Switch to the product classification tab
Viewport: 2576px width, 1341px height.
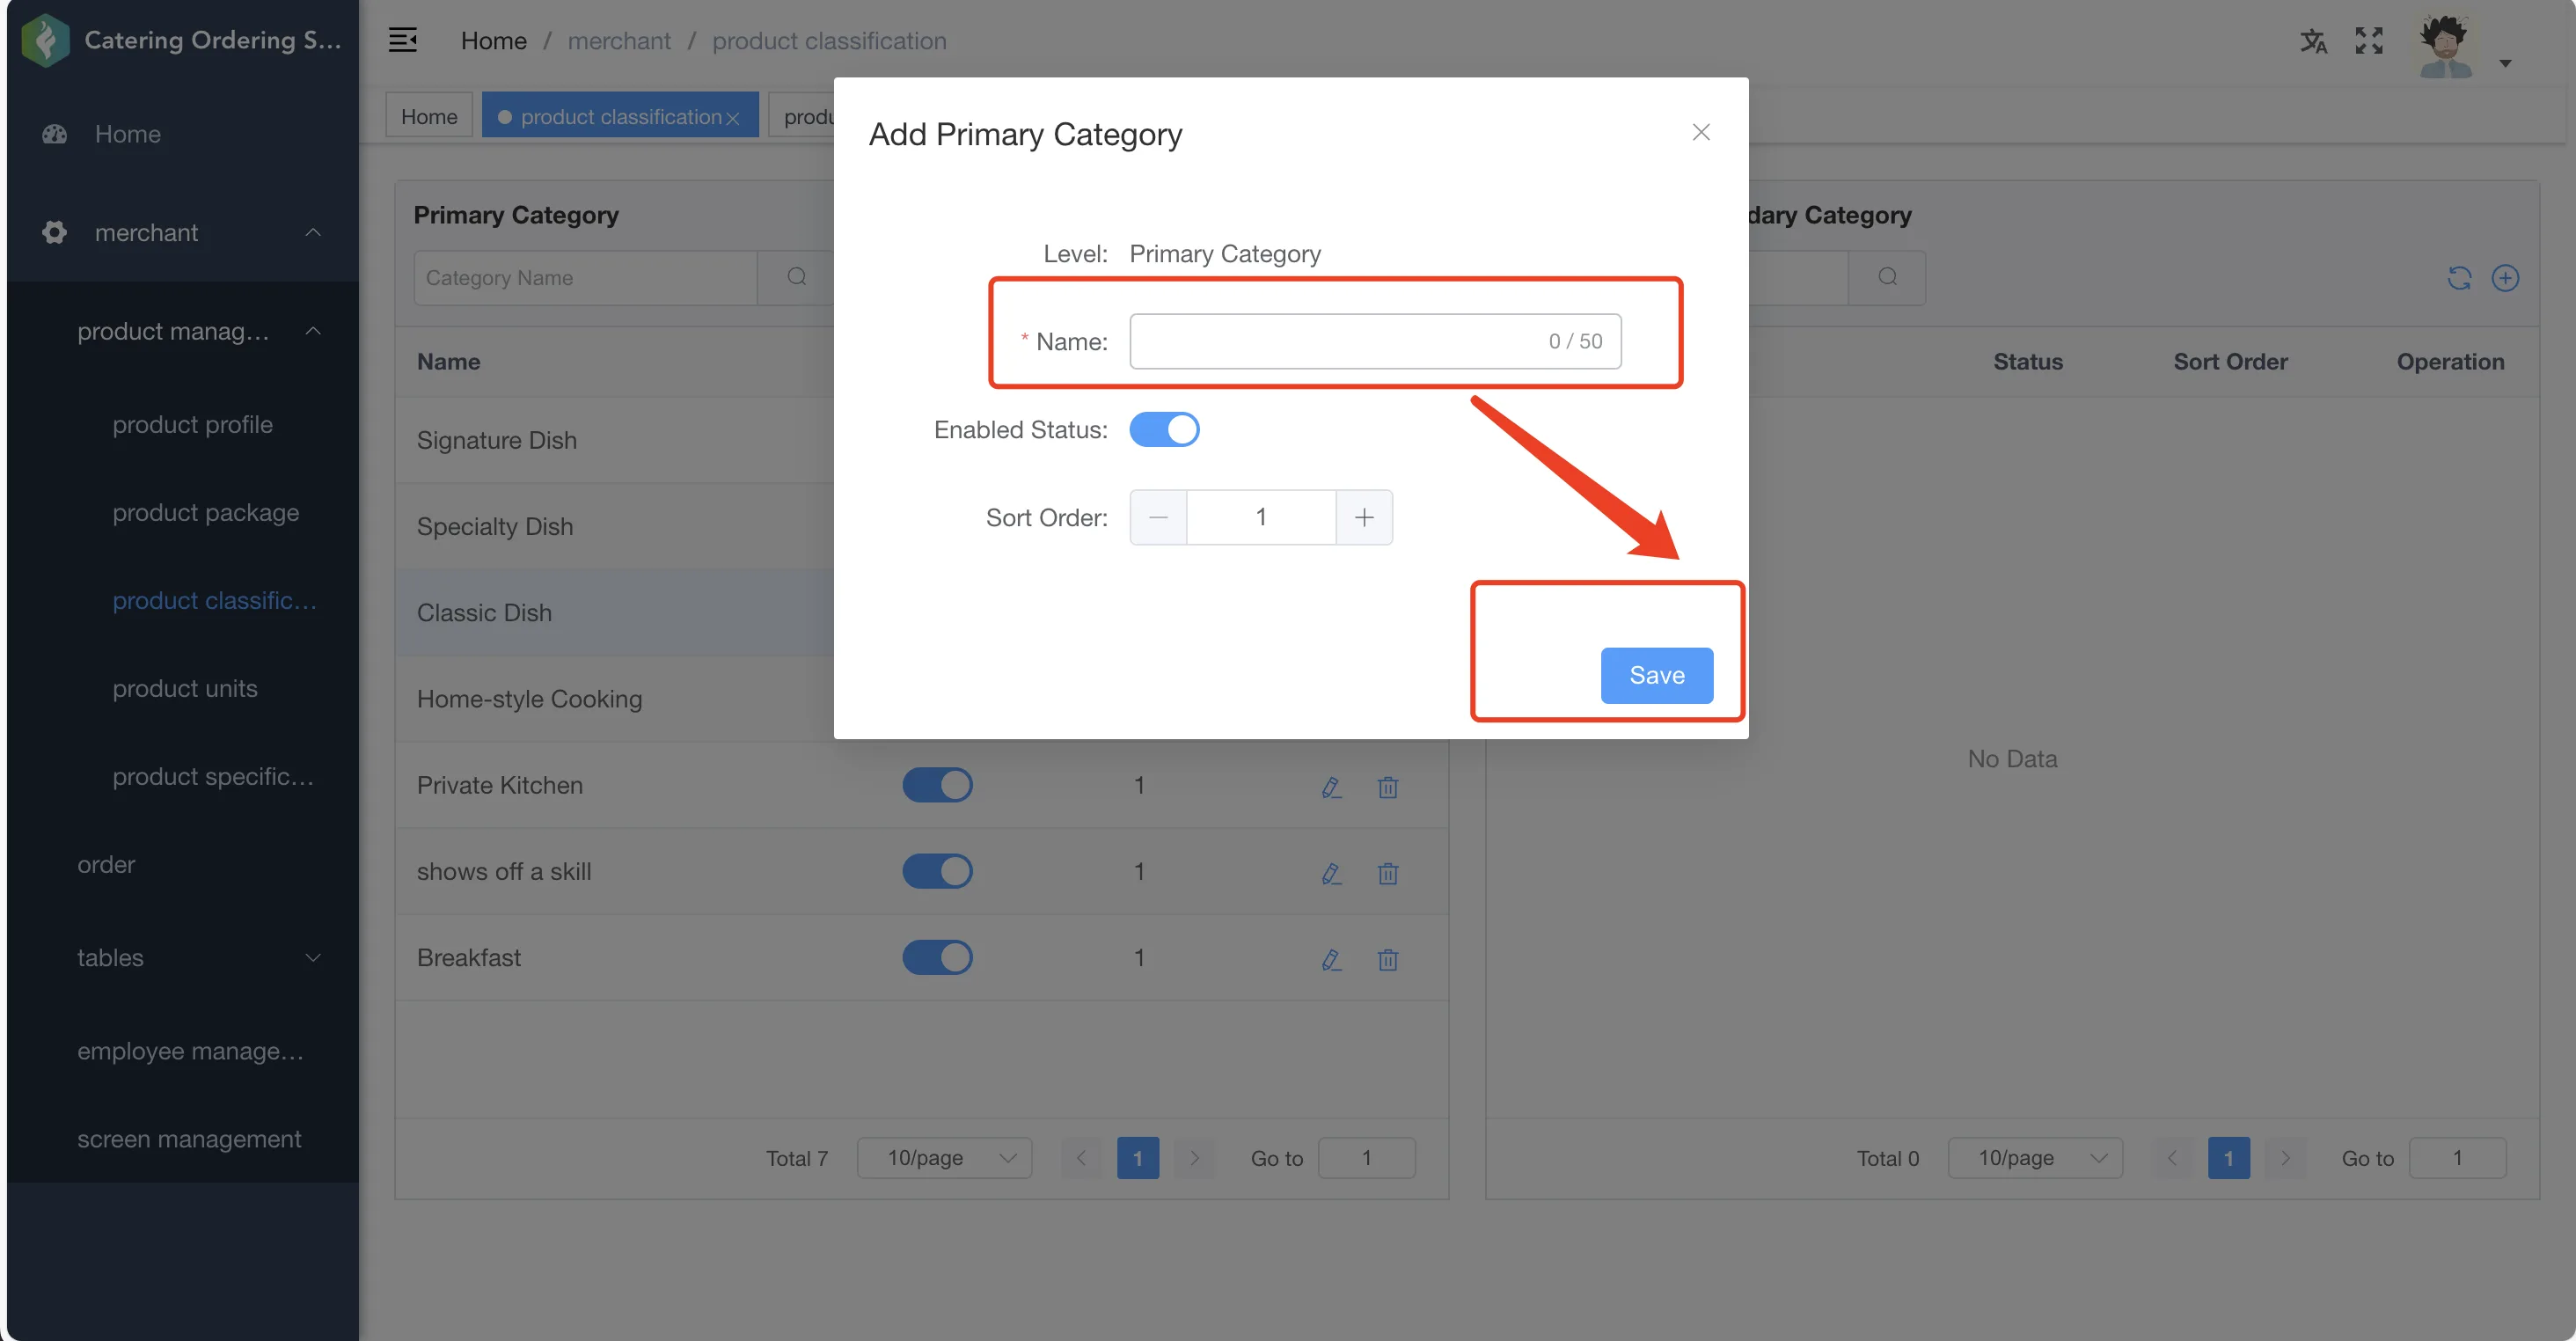(620, 116)
